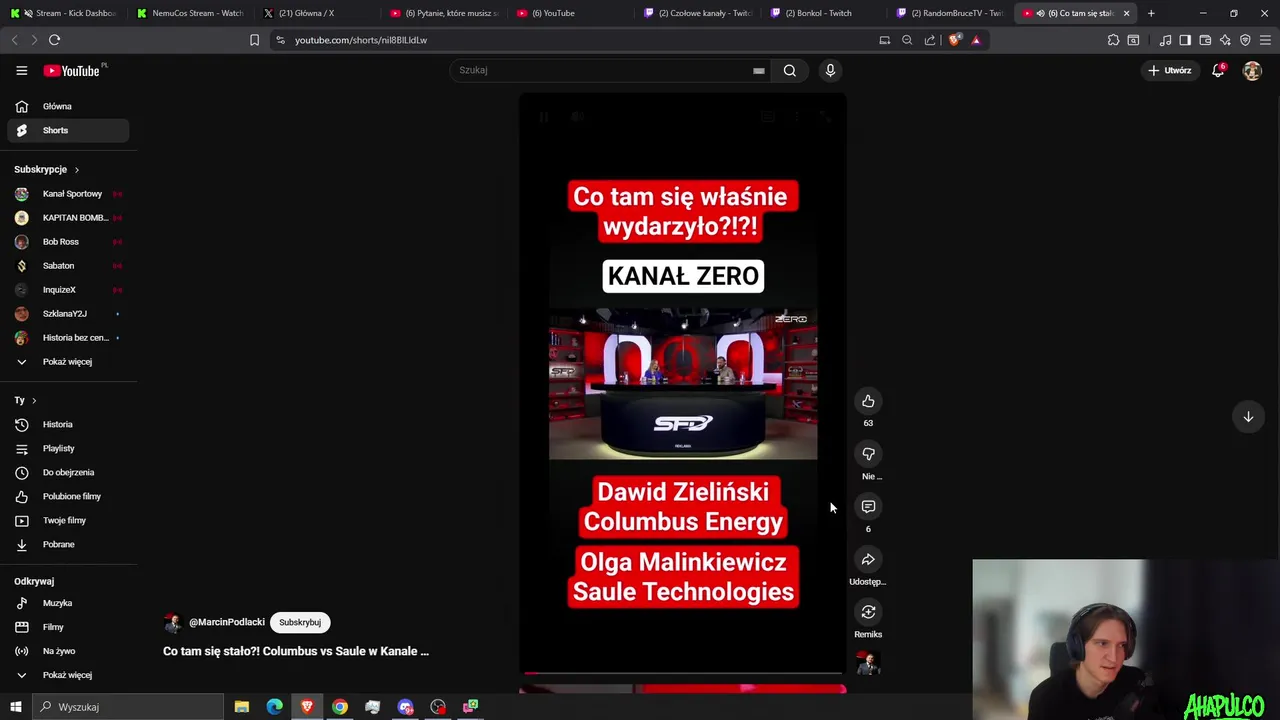Click the Brave Shields lion icon

954,40
